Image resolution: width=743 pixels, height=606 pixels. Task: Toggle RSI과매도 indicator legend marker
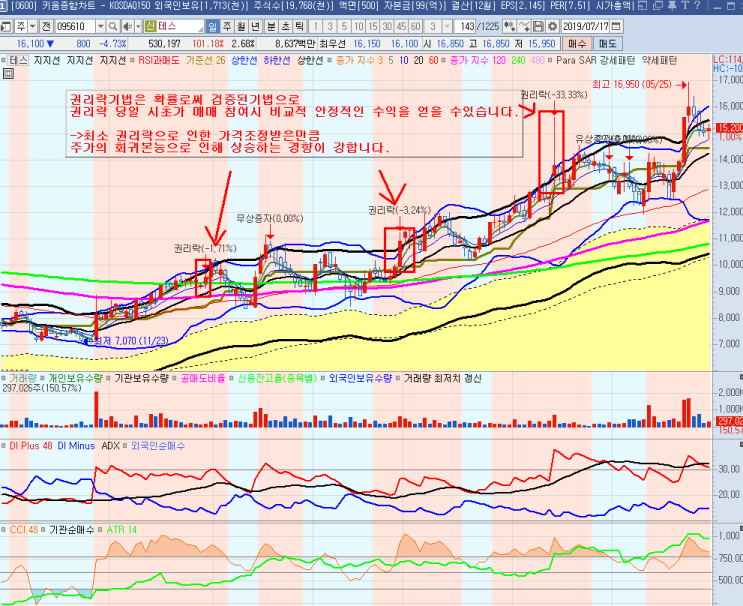pyautogui.click(x=132, y=61)
